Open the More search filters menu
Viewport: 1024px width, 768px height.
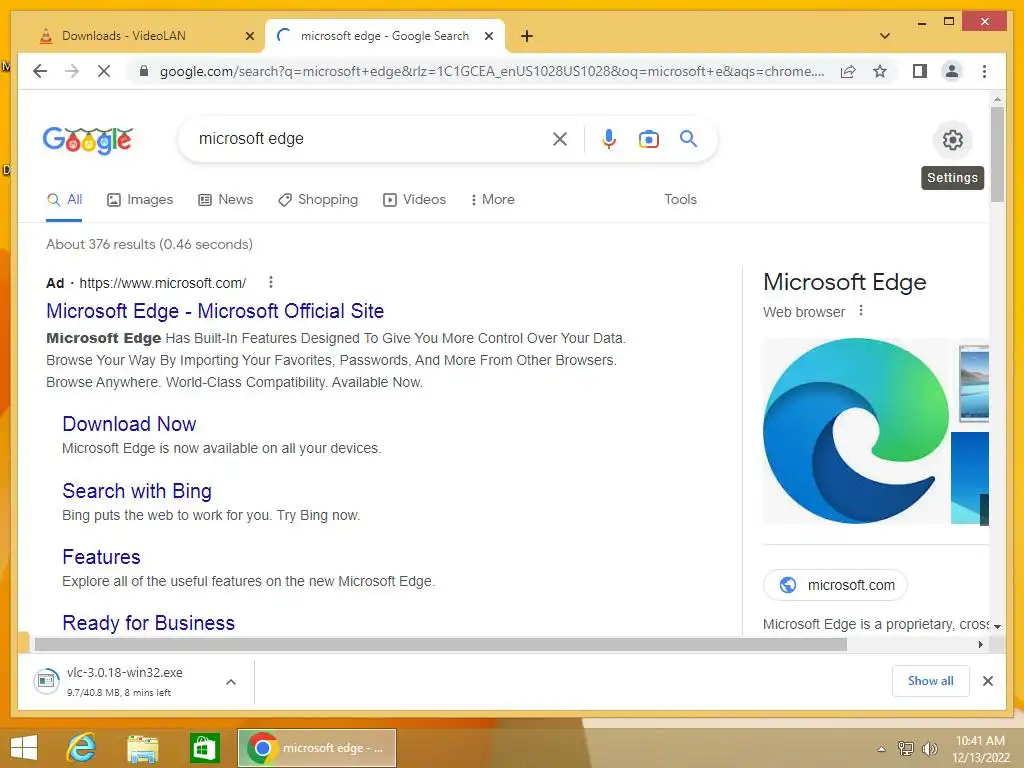pyautogui.click(x=492, y=199)
